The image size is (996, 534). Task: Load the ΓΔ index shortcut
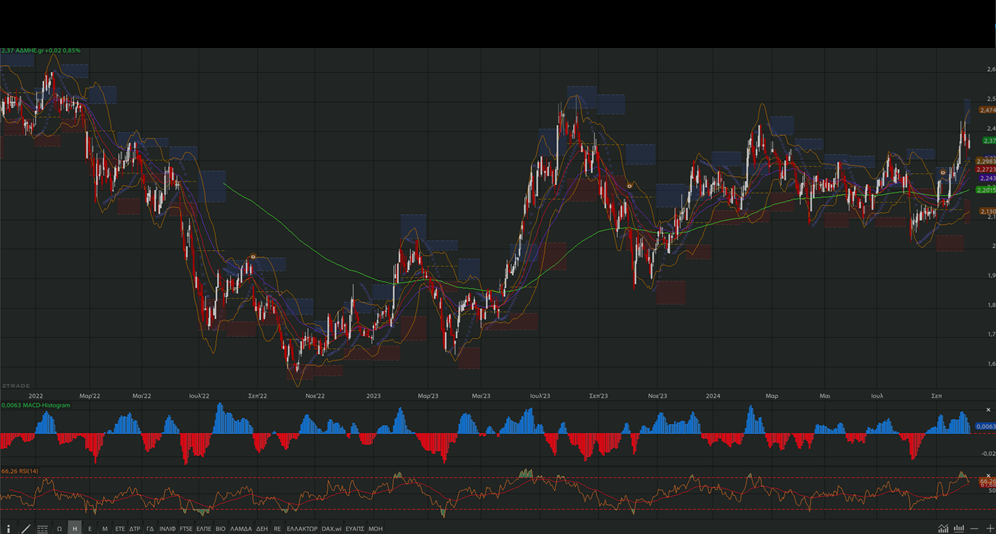(x=150, y=528)
